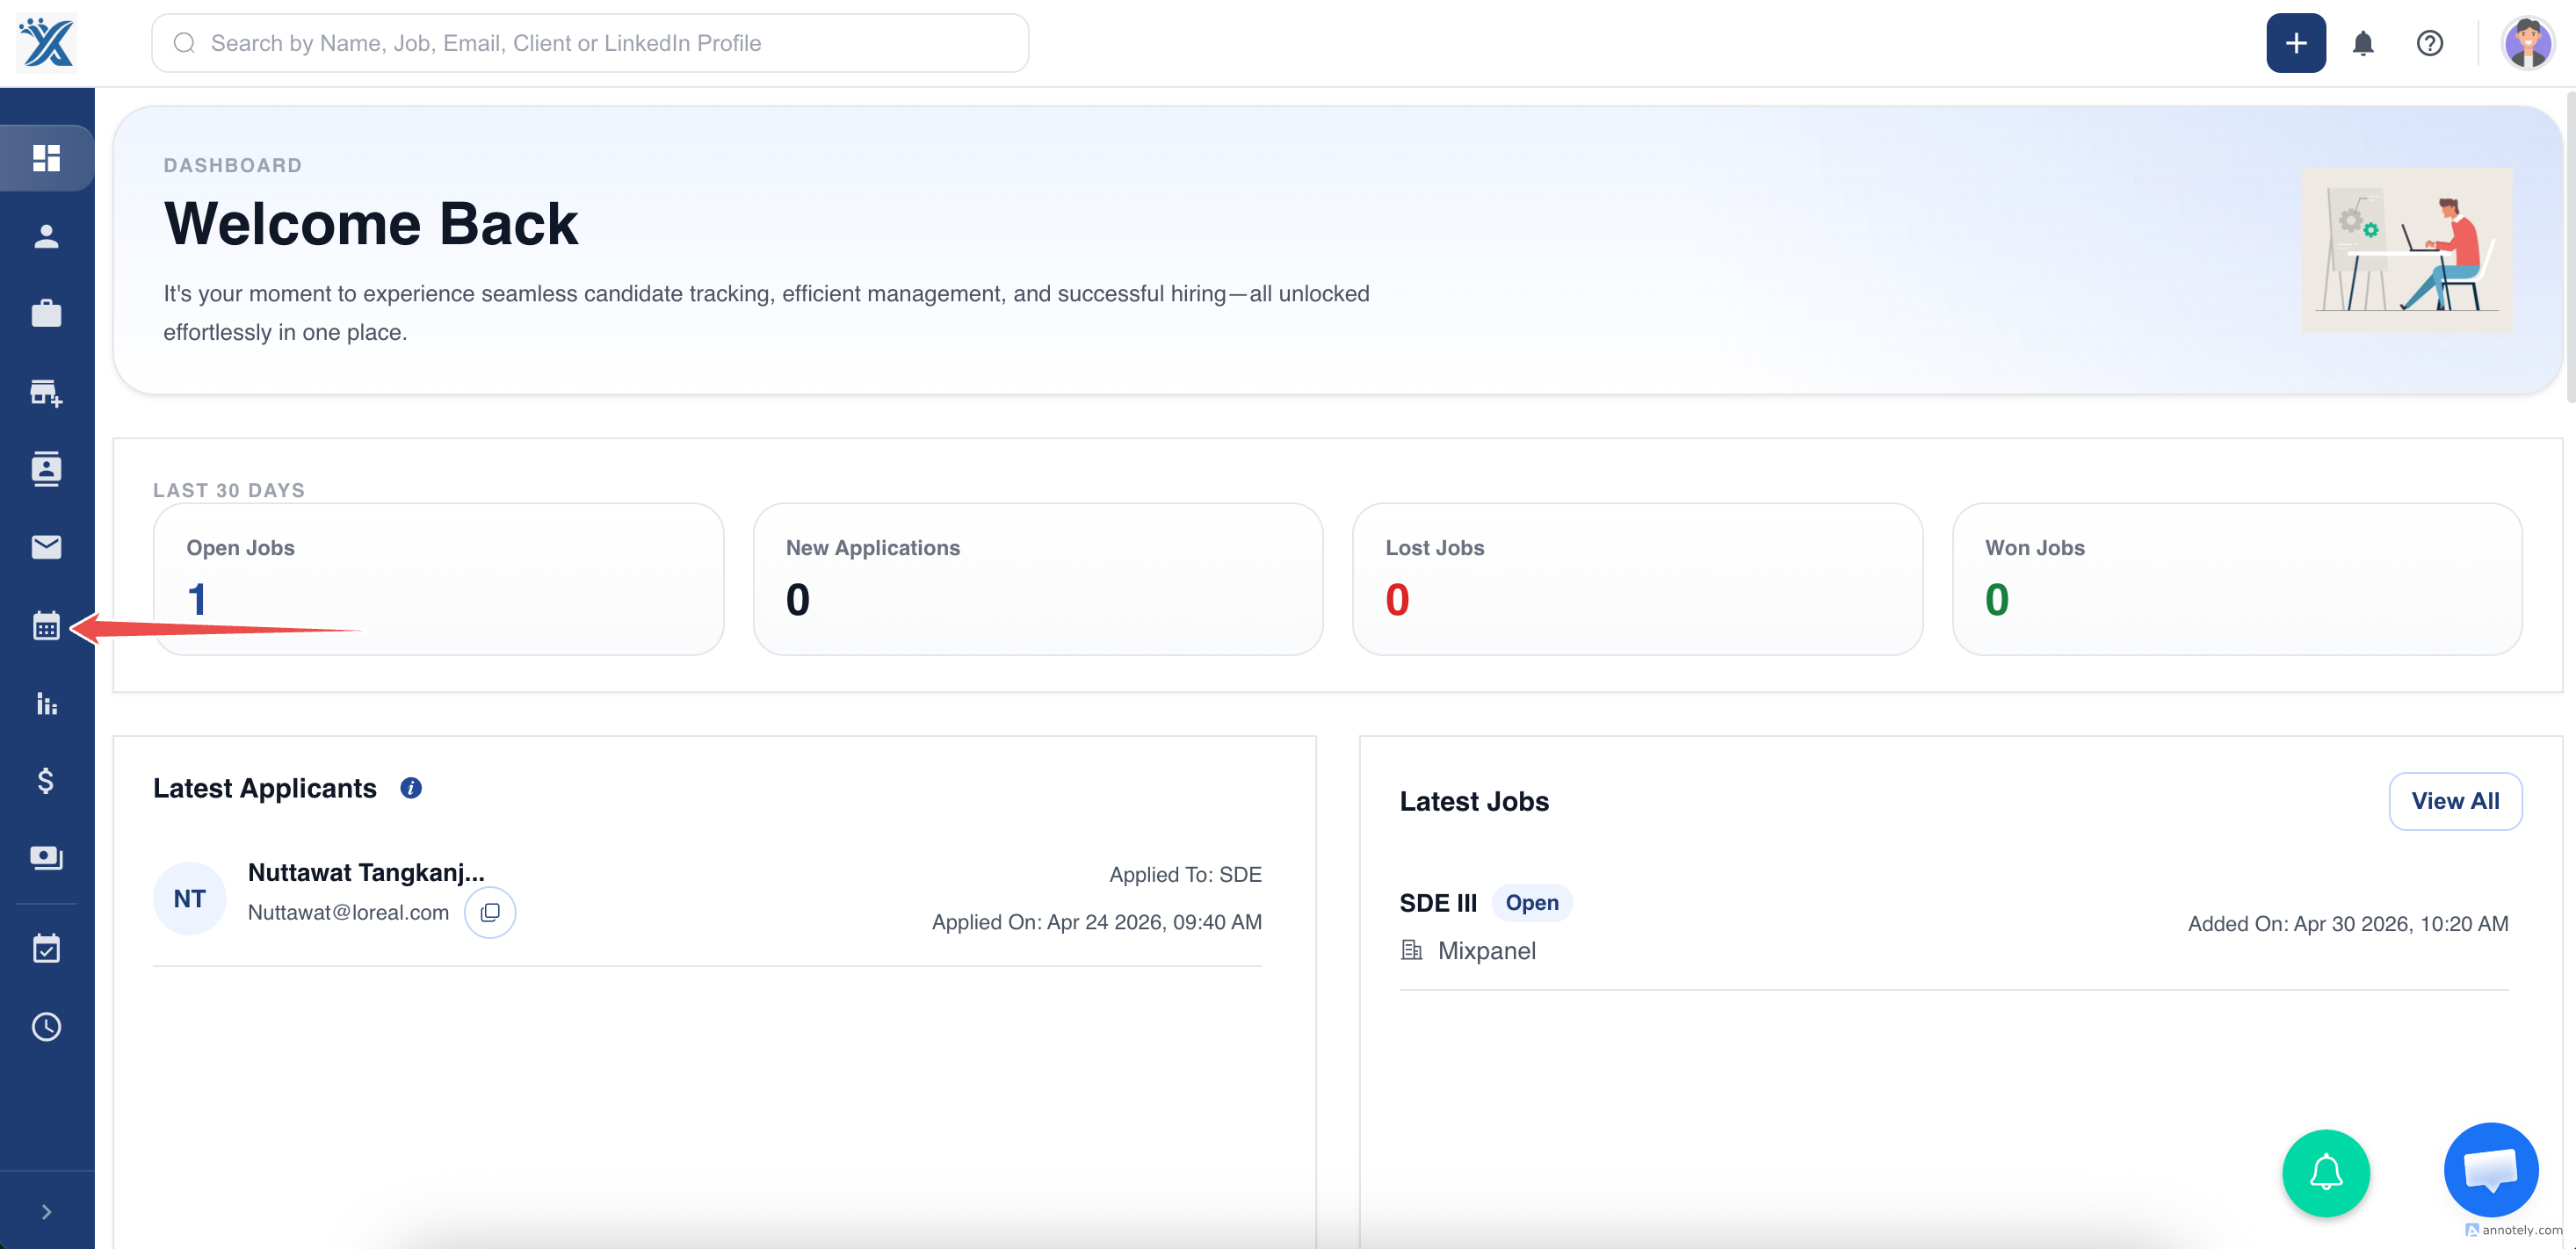Show Latest Applicants info tooltip icon

tap(411, 788)
